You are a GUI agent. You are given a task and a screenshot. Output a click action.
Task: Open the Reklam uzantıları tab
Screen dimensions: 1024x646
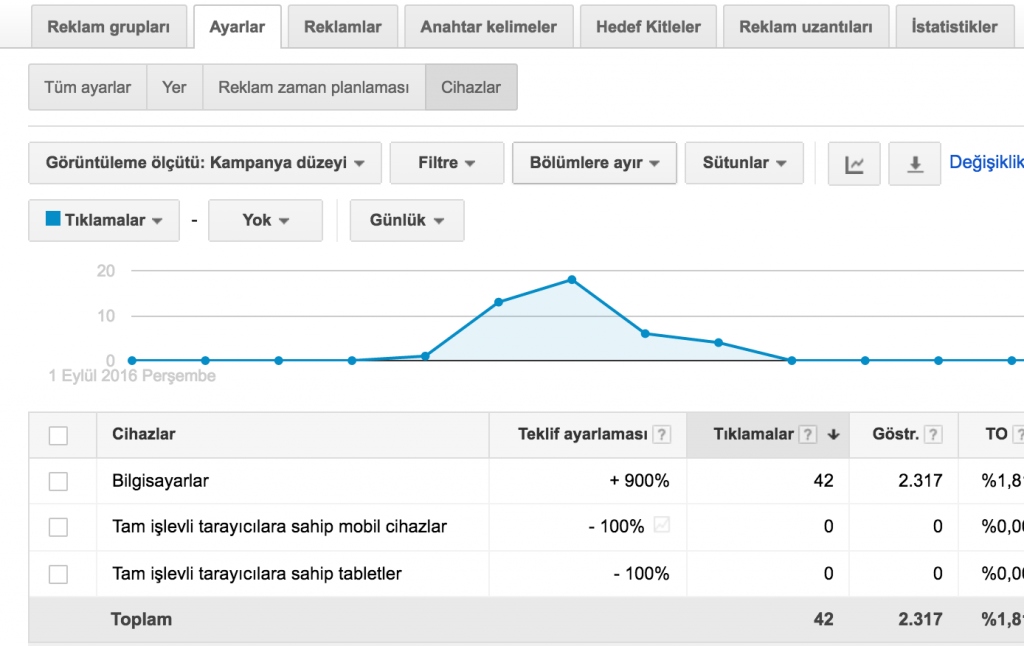[806, 27]
